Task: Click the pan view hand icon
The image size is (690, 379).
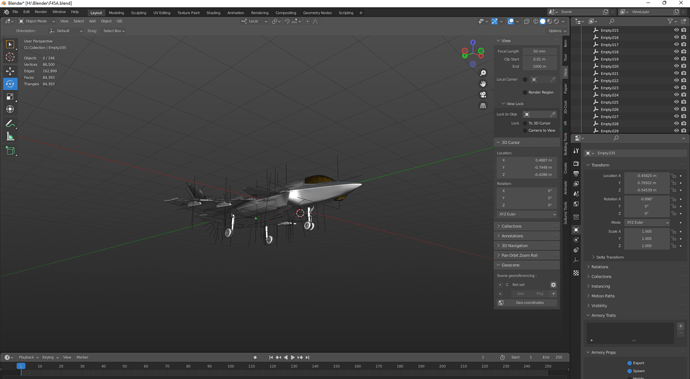Action: [x=483, y=84]
